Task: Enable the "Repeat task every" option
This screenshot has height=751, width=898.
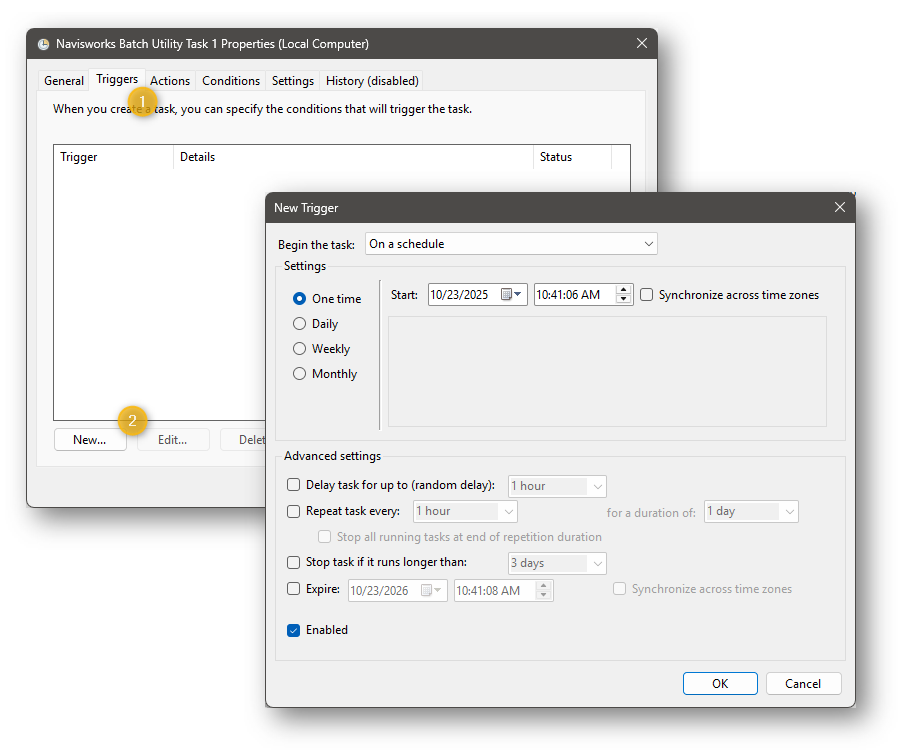Action: [x=293, y=511]
